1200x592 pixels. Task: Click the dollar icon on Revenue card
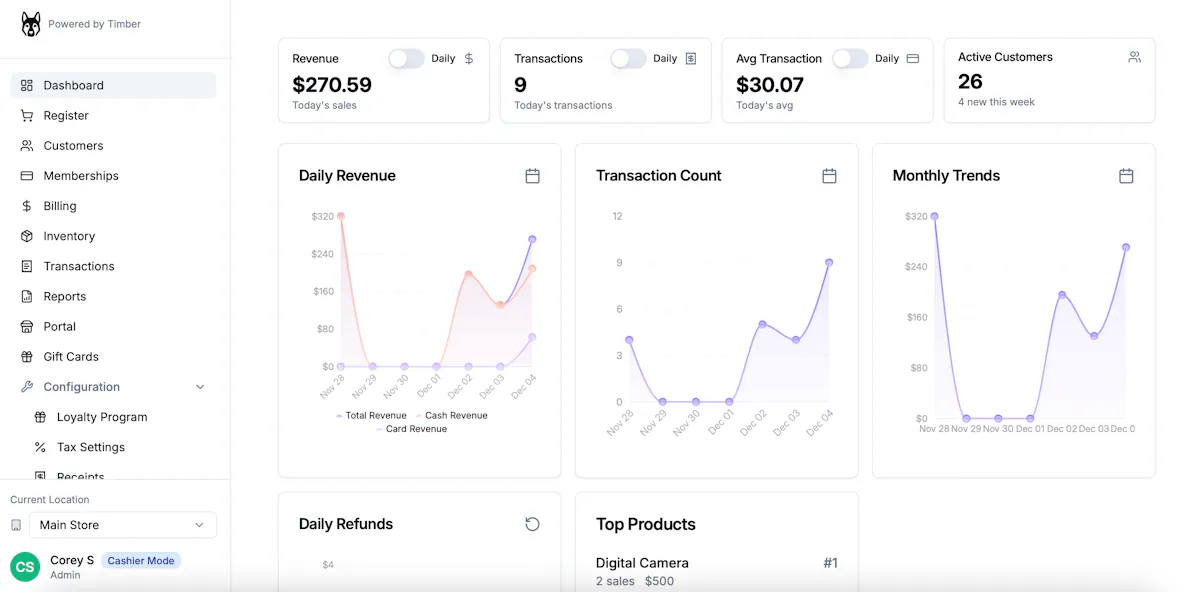(469, 58)
